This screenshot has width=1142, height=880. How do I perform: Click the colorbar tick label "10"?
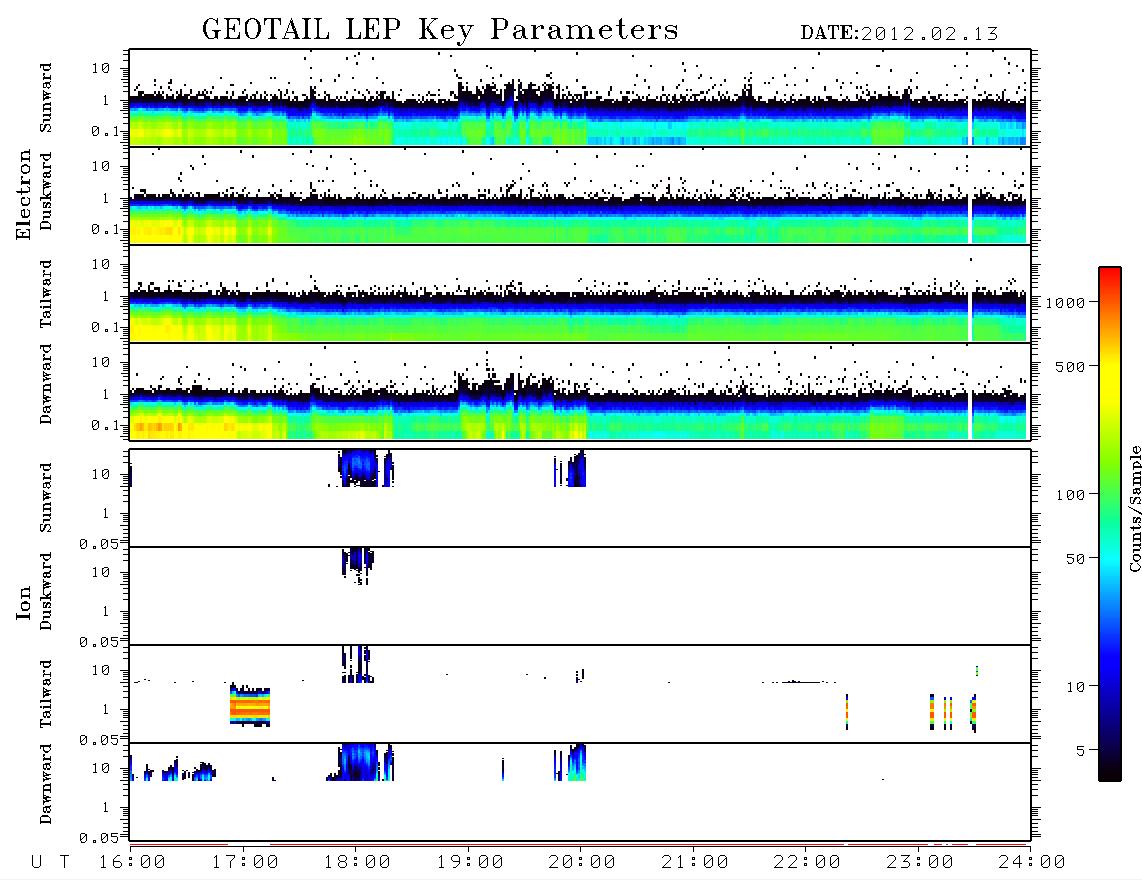[x=1076, y=687]
